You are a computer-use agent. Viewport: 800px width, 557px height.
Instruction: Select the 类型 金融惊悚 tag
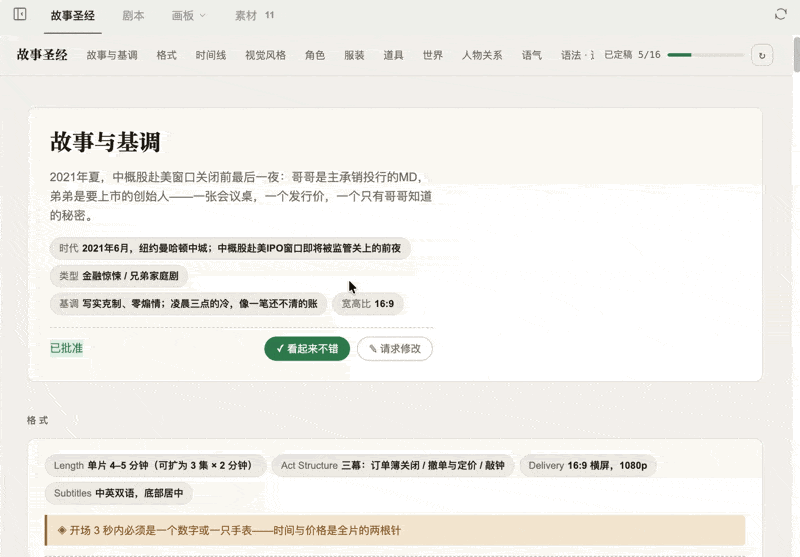pos(119,276)
